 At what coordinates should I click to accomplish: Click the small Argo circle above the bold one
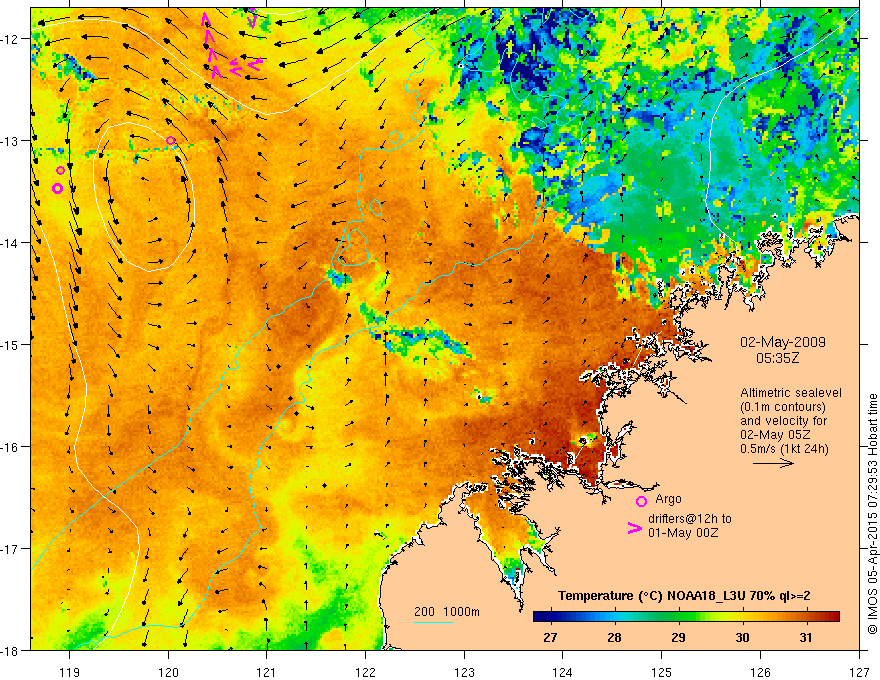(61, 171)
